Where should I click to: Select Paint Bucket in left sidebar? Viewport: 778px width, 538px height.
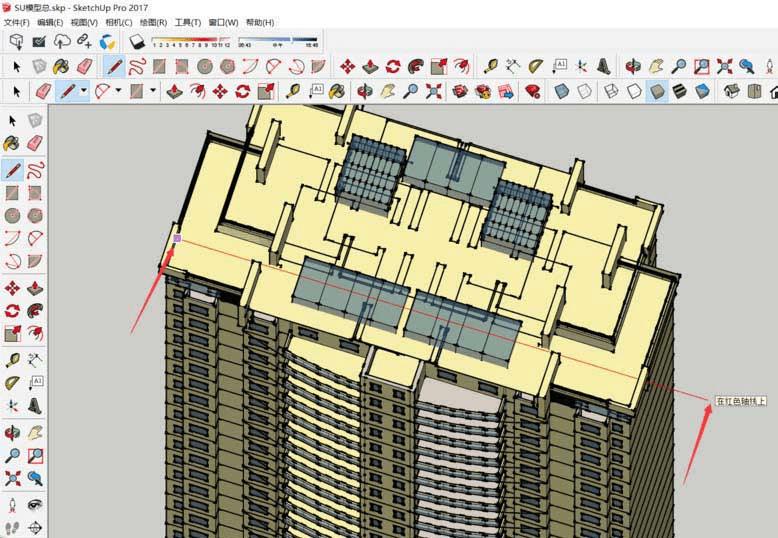pos(12,143)
